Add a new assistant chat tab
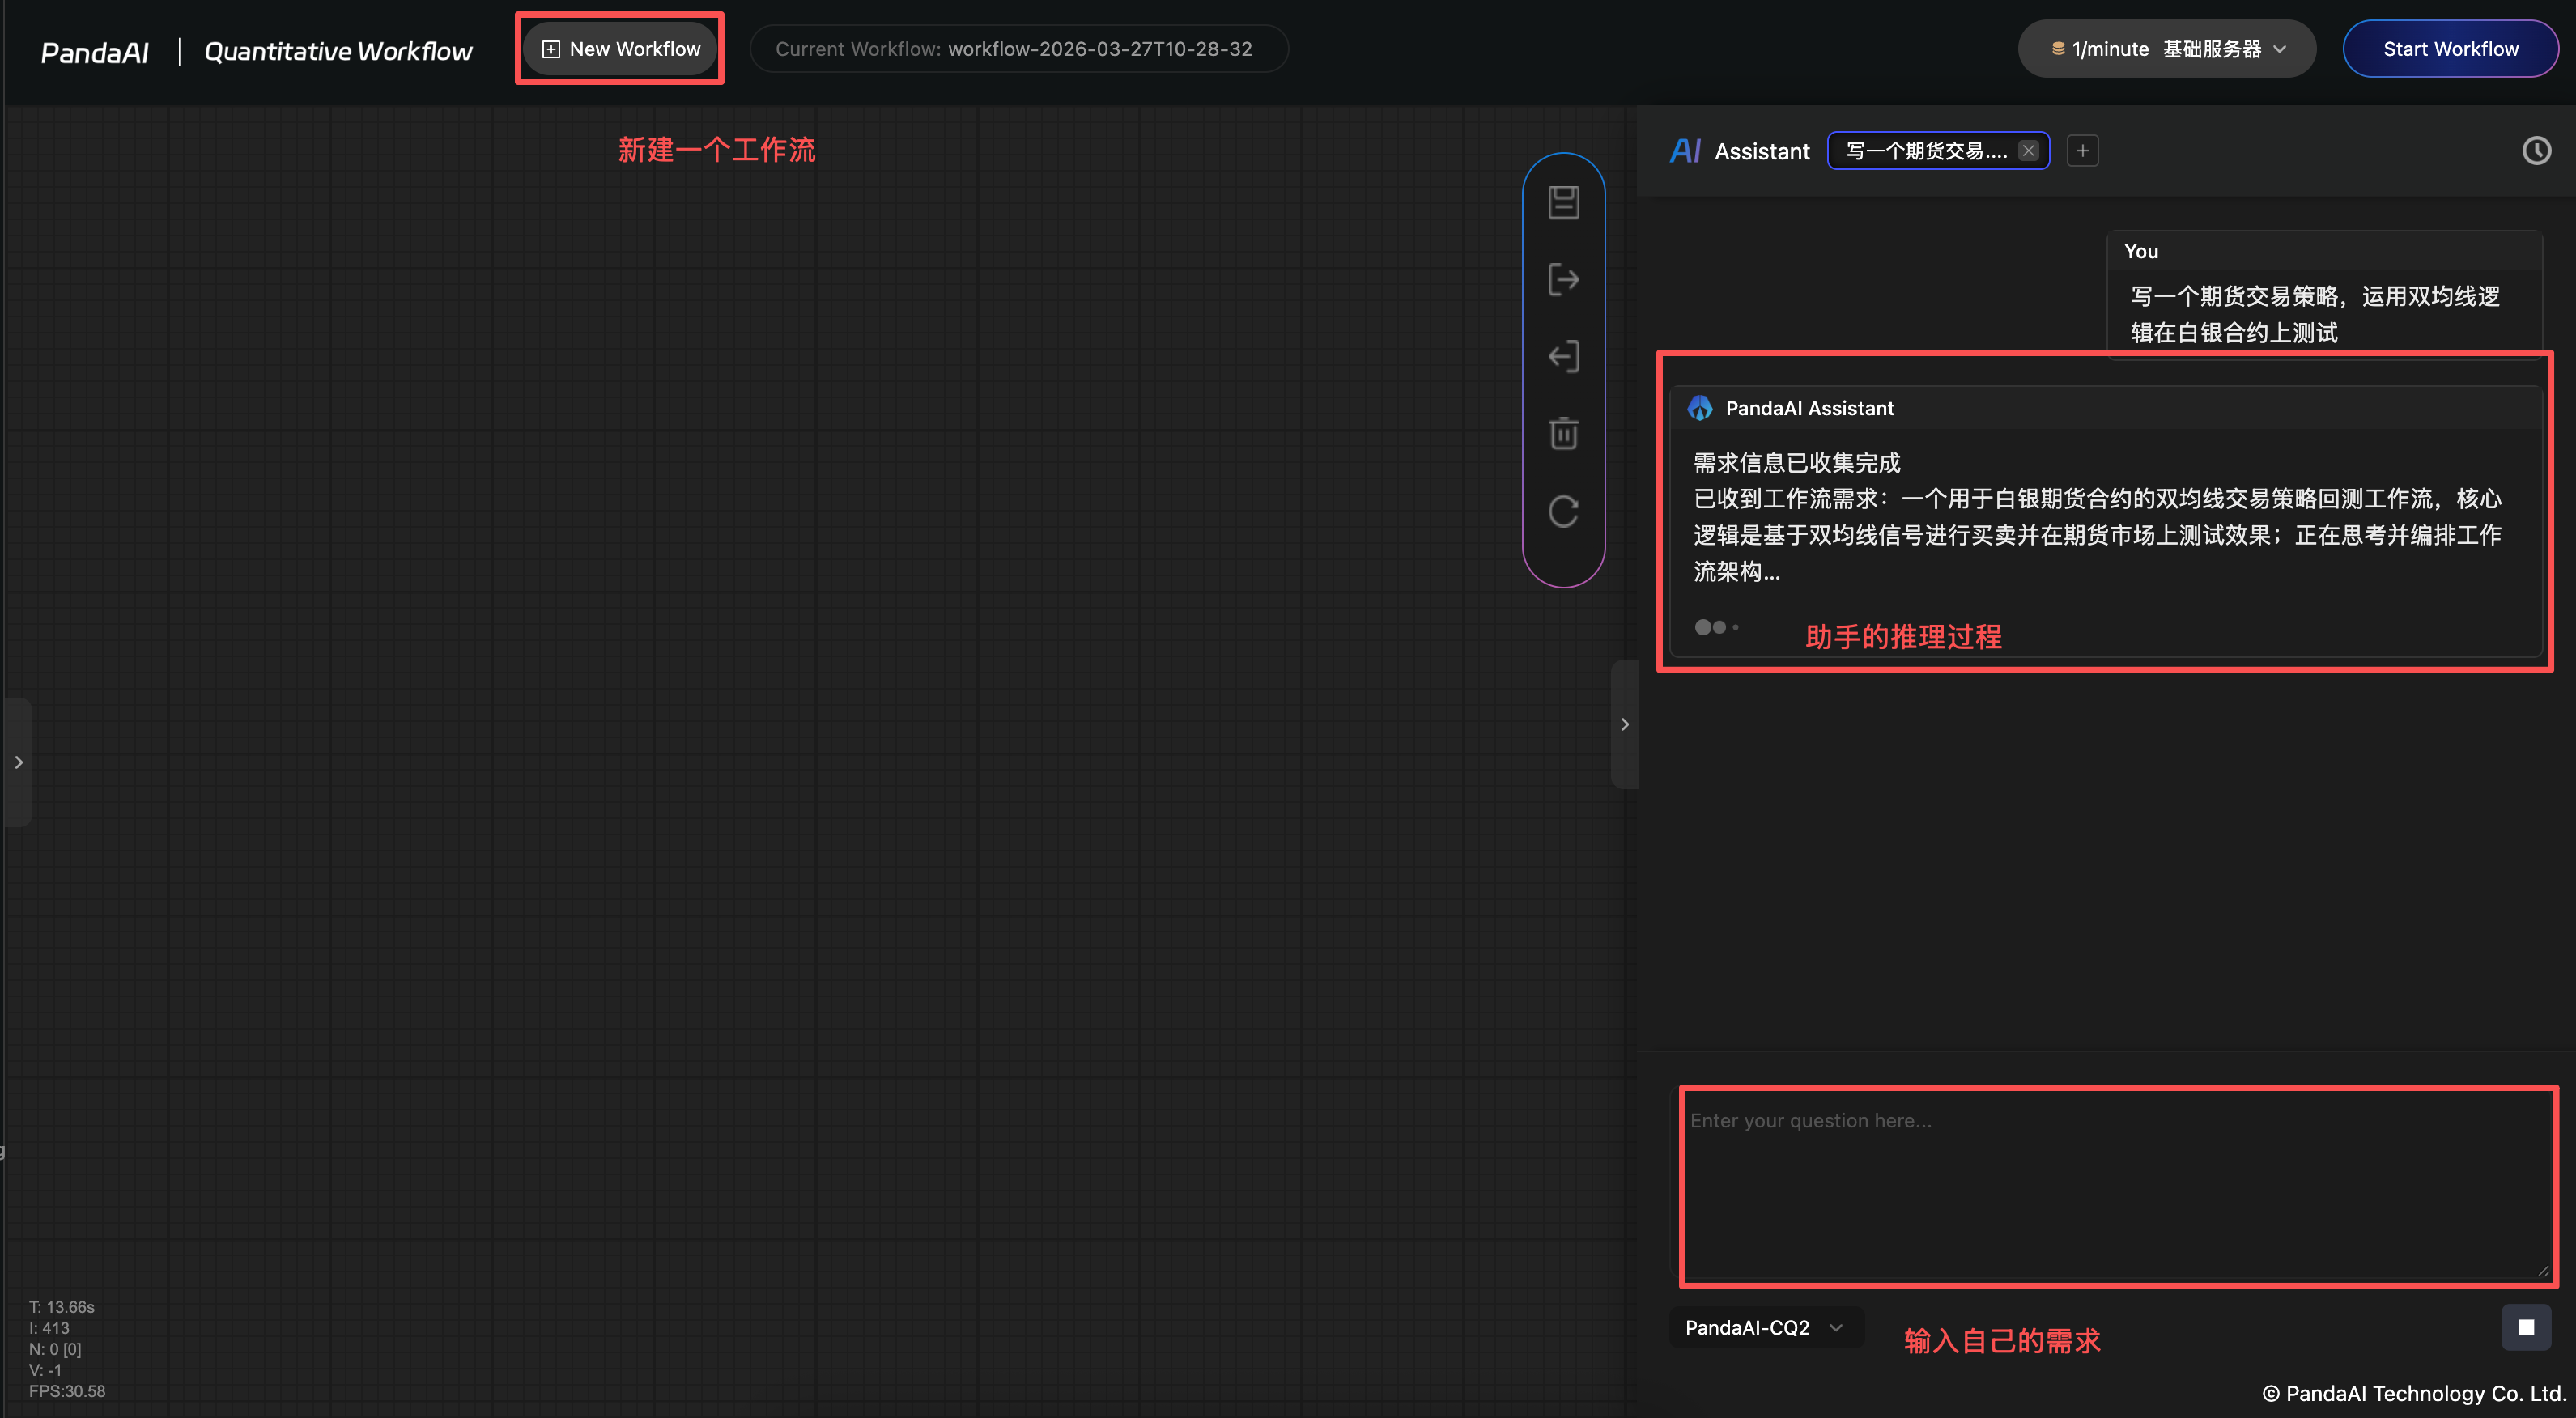The width and height of the screenshot is (2576, 1418). pos(2082,151)
